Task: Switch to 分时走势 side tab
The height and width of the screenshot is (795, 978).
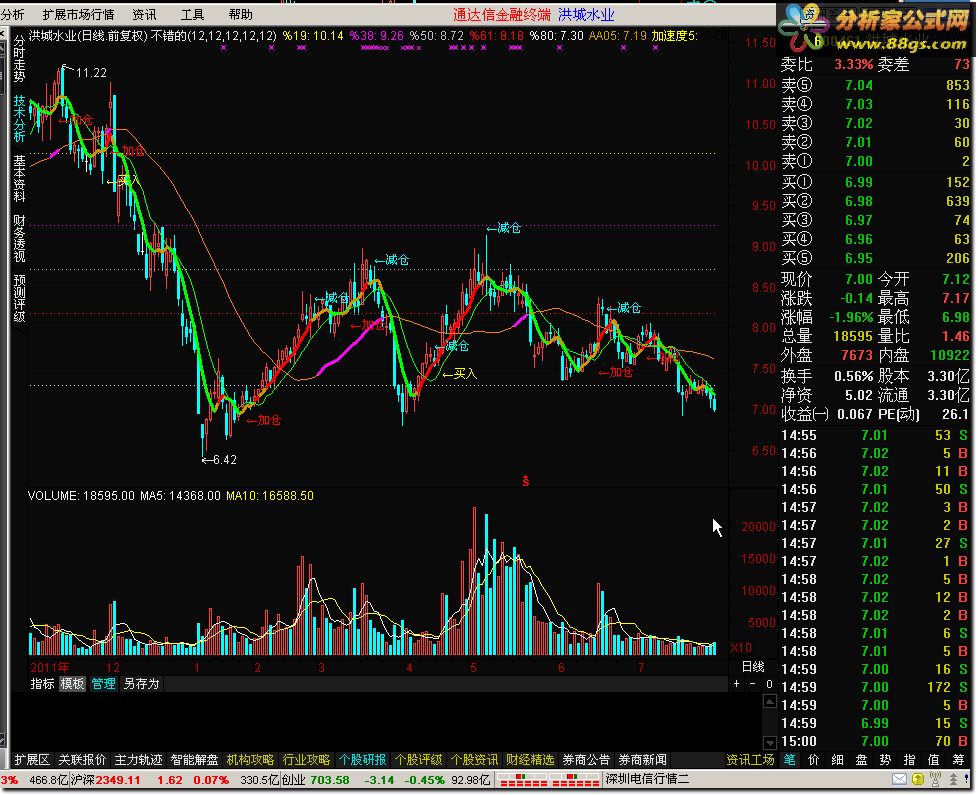Action: 19,59
